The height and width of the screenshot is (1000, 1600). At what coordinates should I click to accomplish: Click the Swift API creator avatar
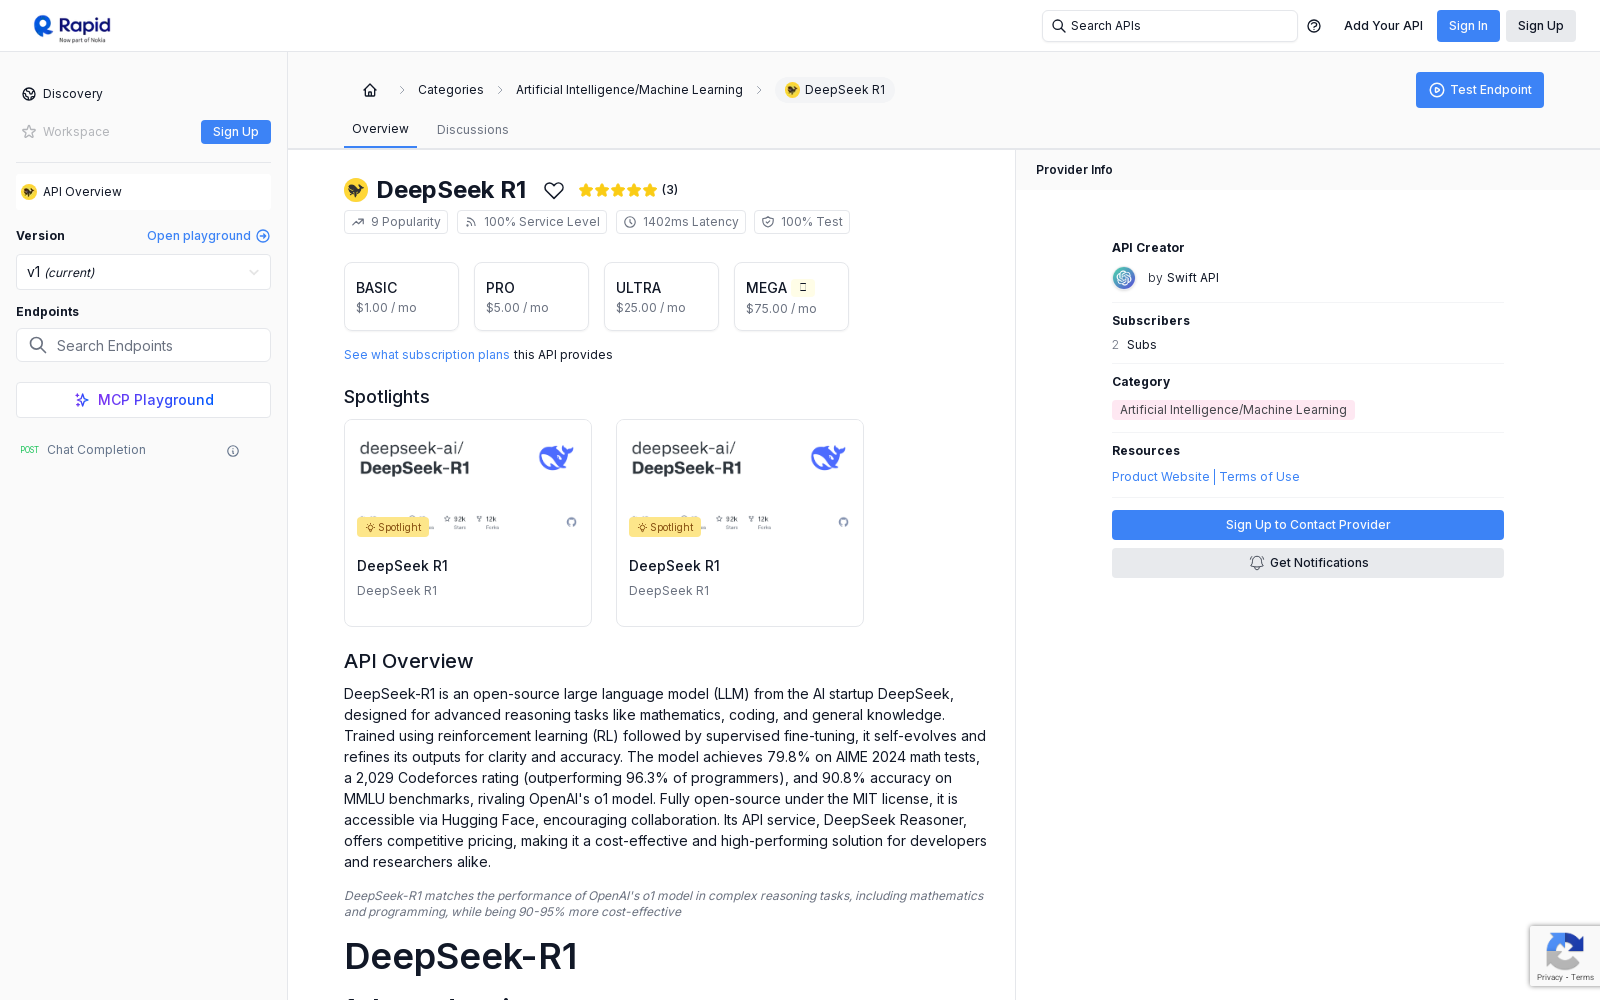click(1124, 278)
